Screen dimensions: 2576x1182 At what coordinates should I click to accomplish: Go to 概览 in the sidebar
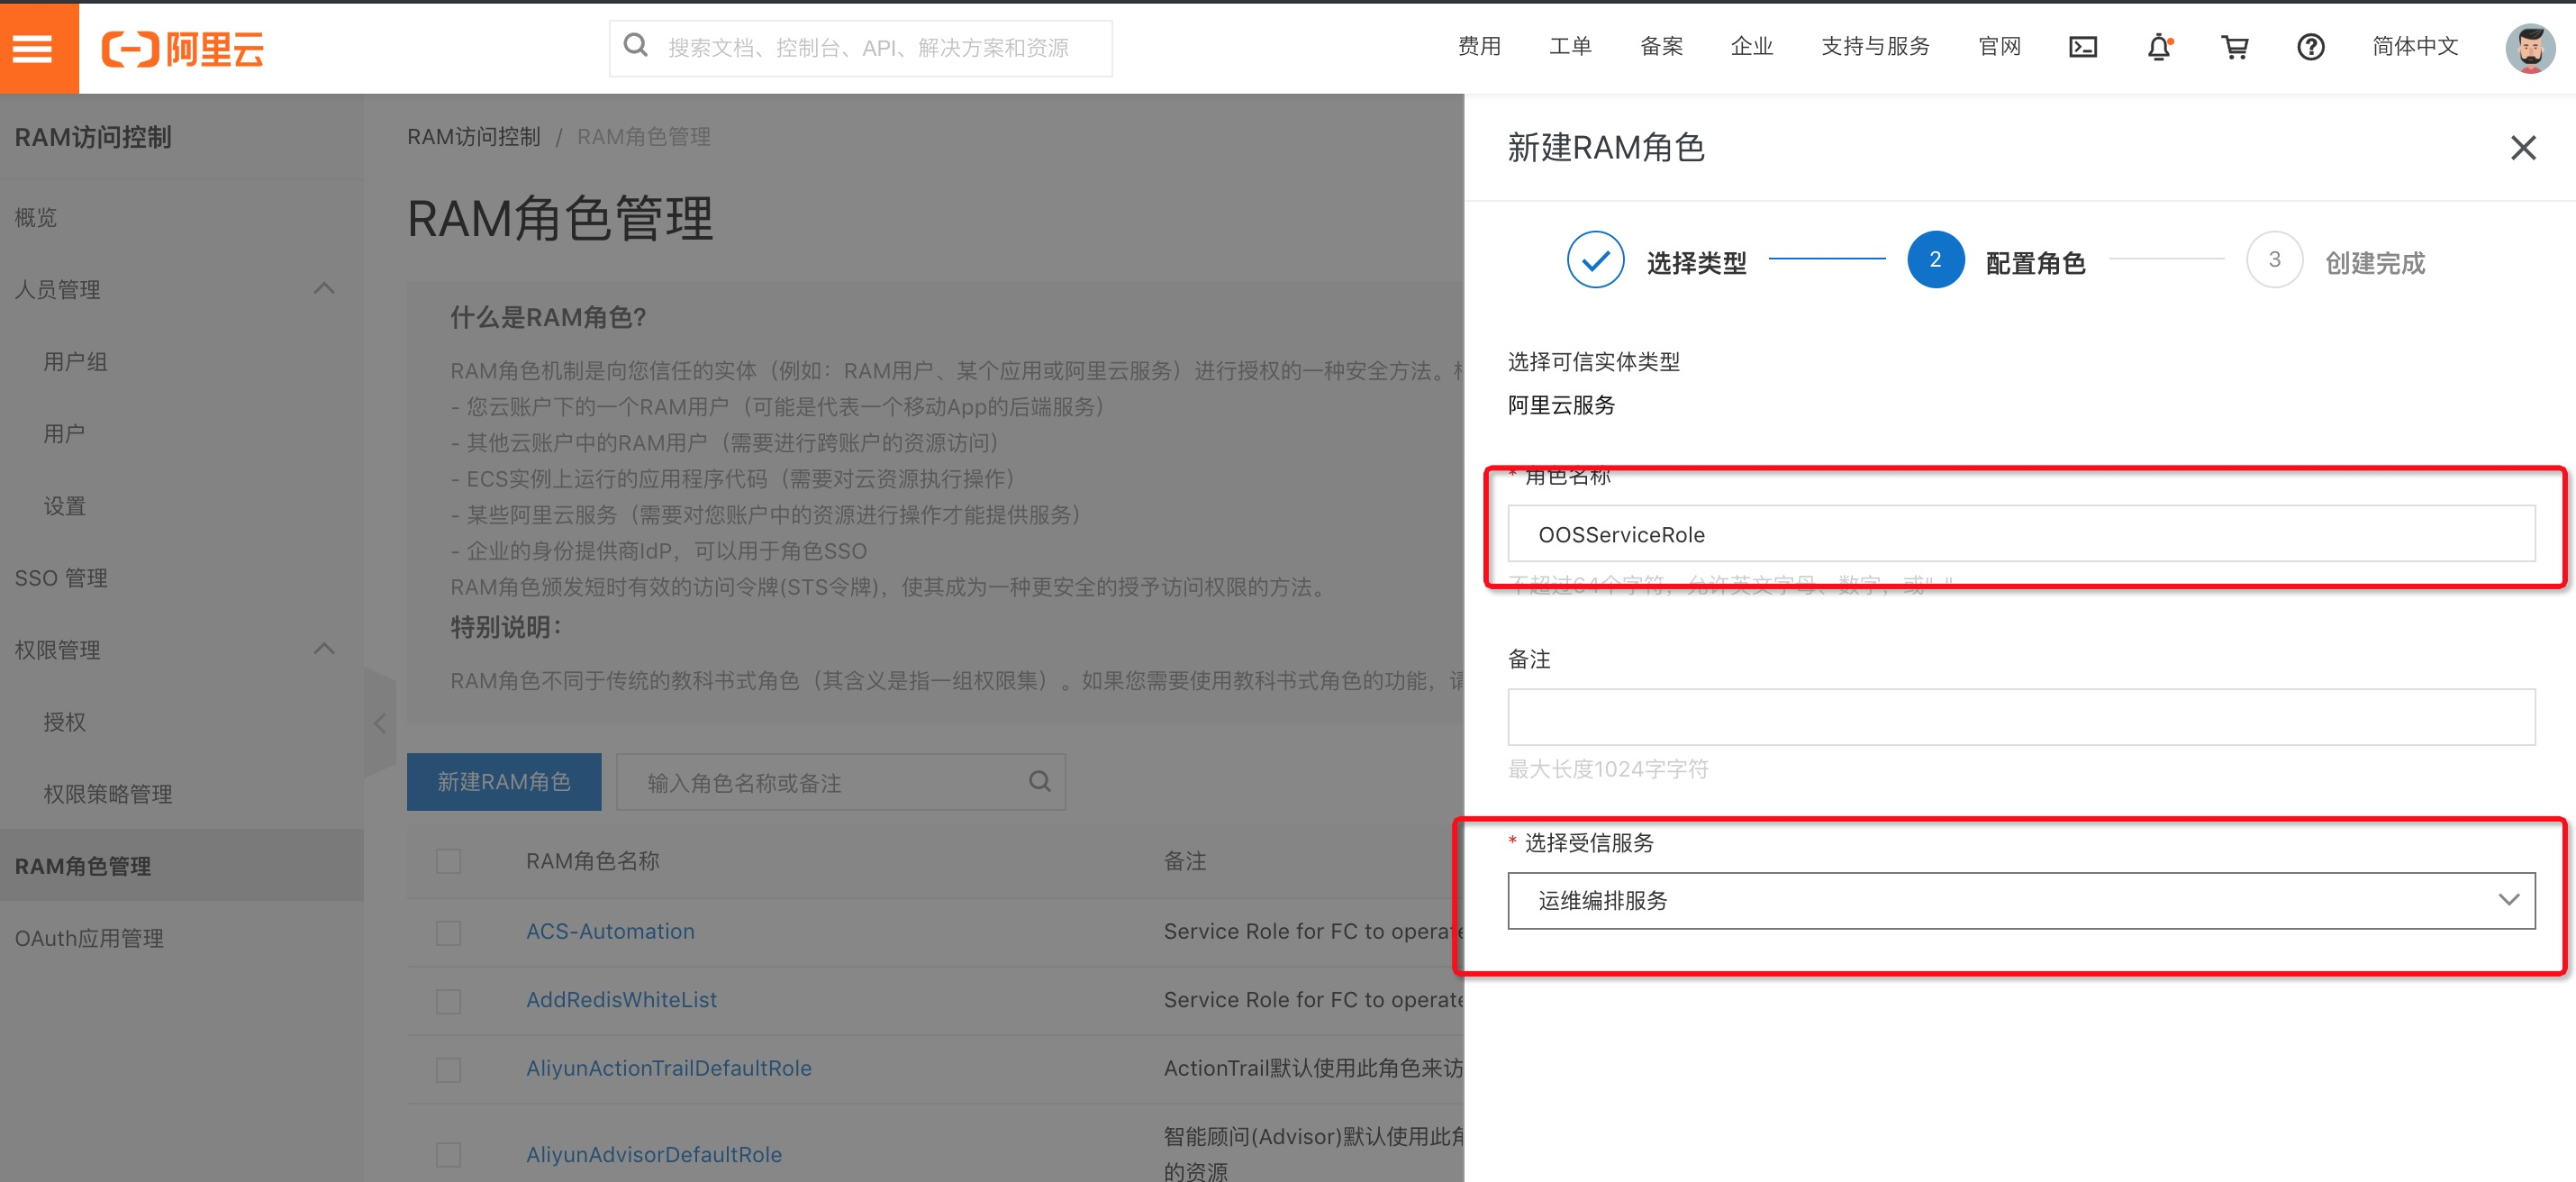pyautogui.click(x=36, y=217)
